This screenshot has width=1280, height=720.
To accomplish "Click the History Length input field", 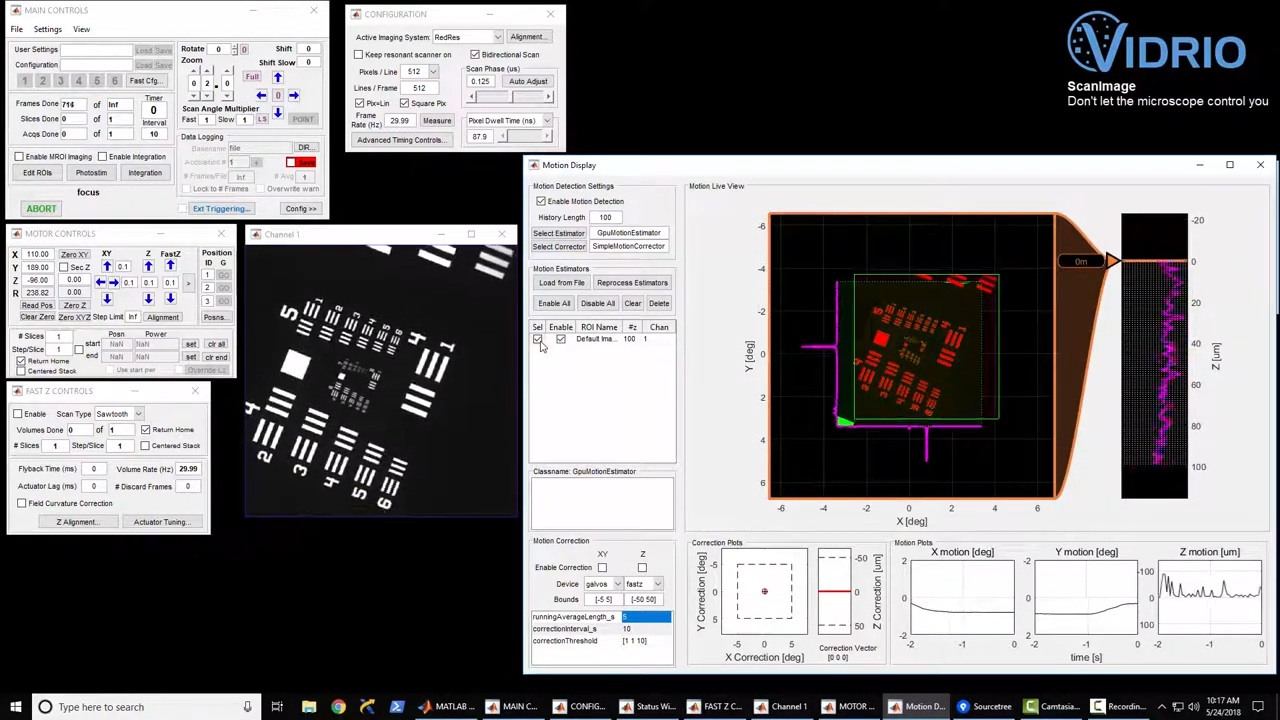I will (x=605, y=217).
